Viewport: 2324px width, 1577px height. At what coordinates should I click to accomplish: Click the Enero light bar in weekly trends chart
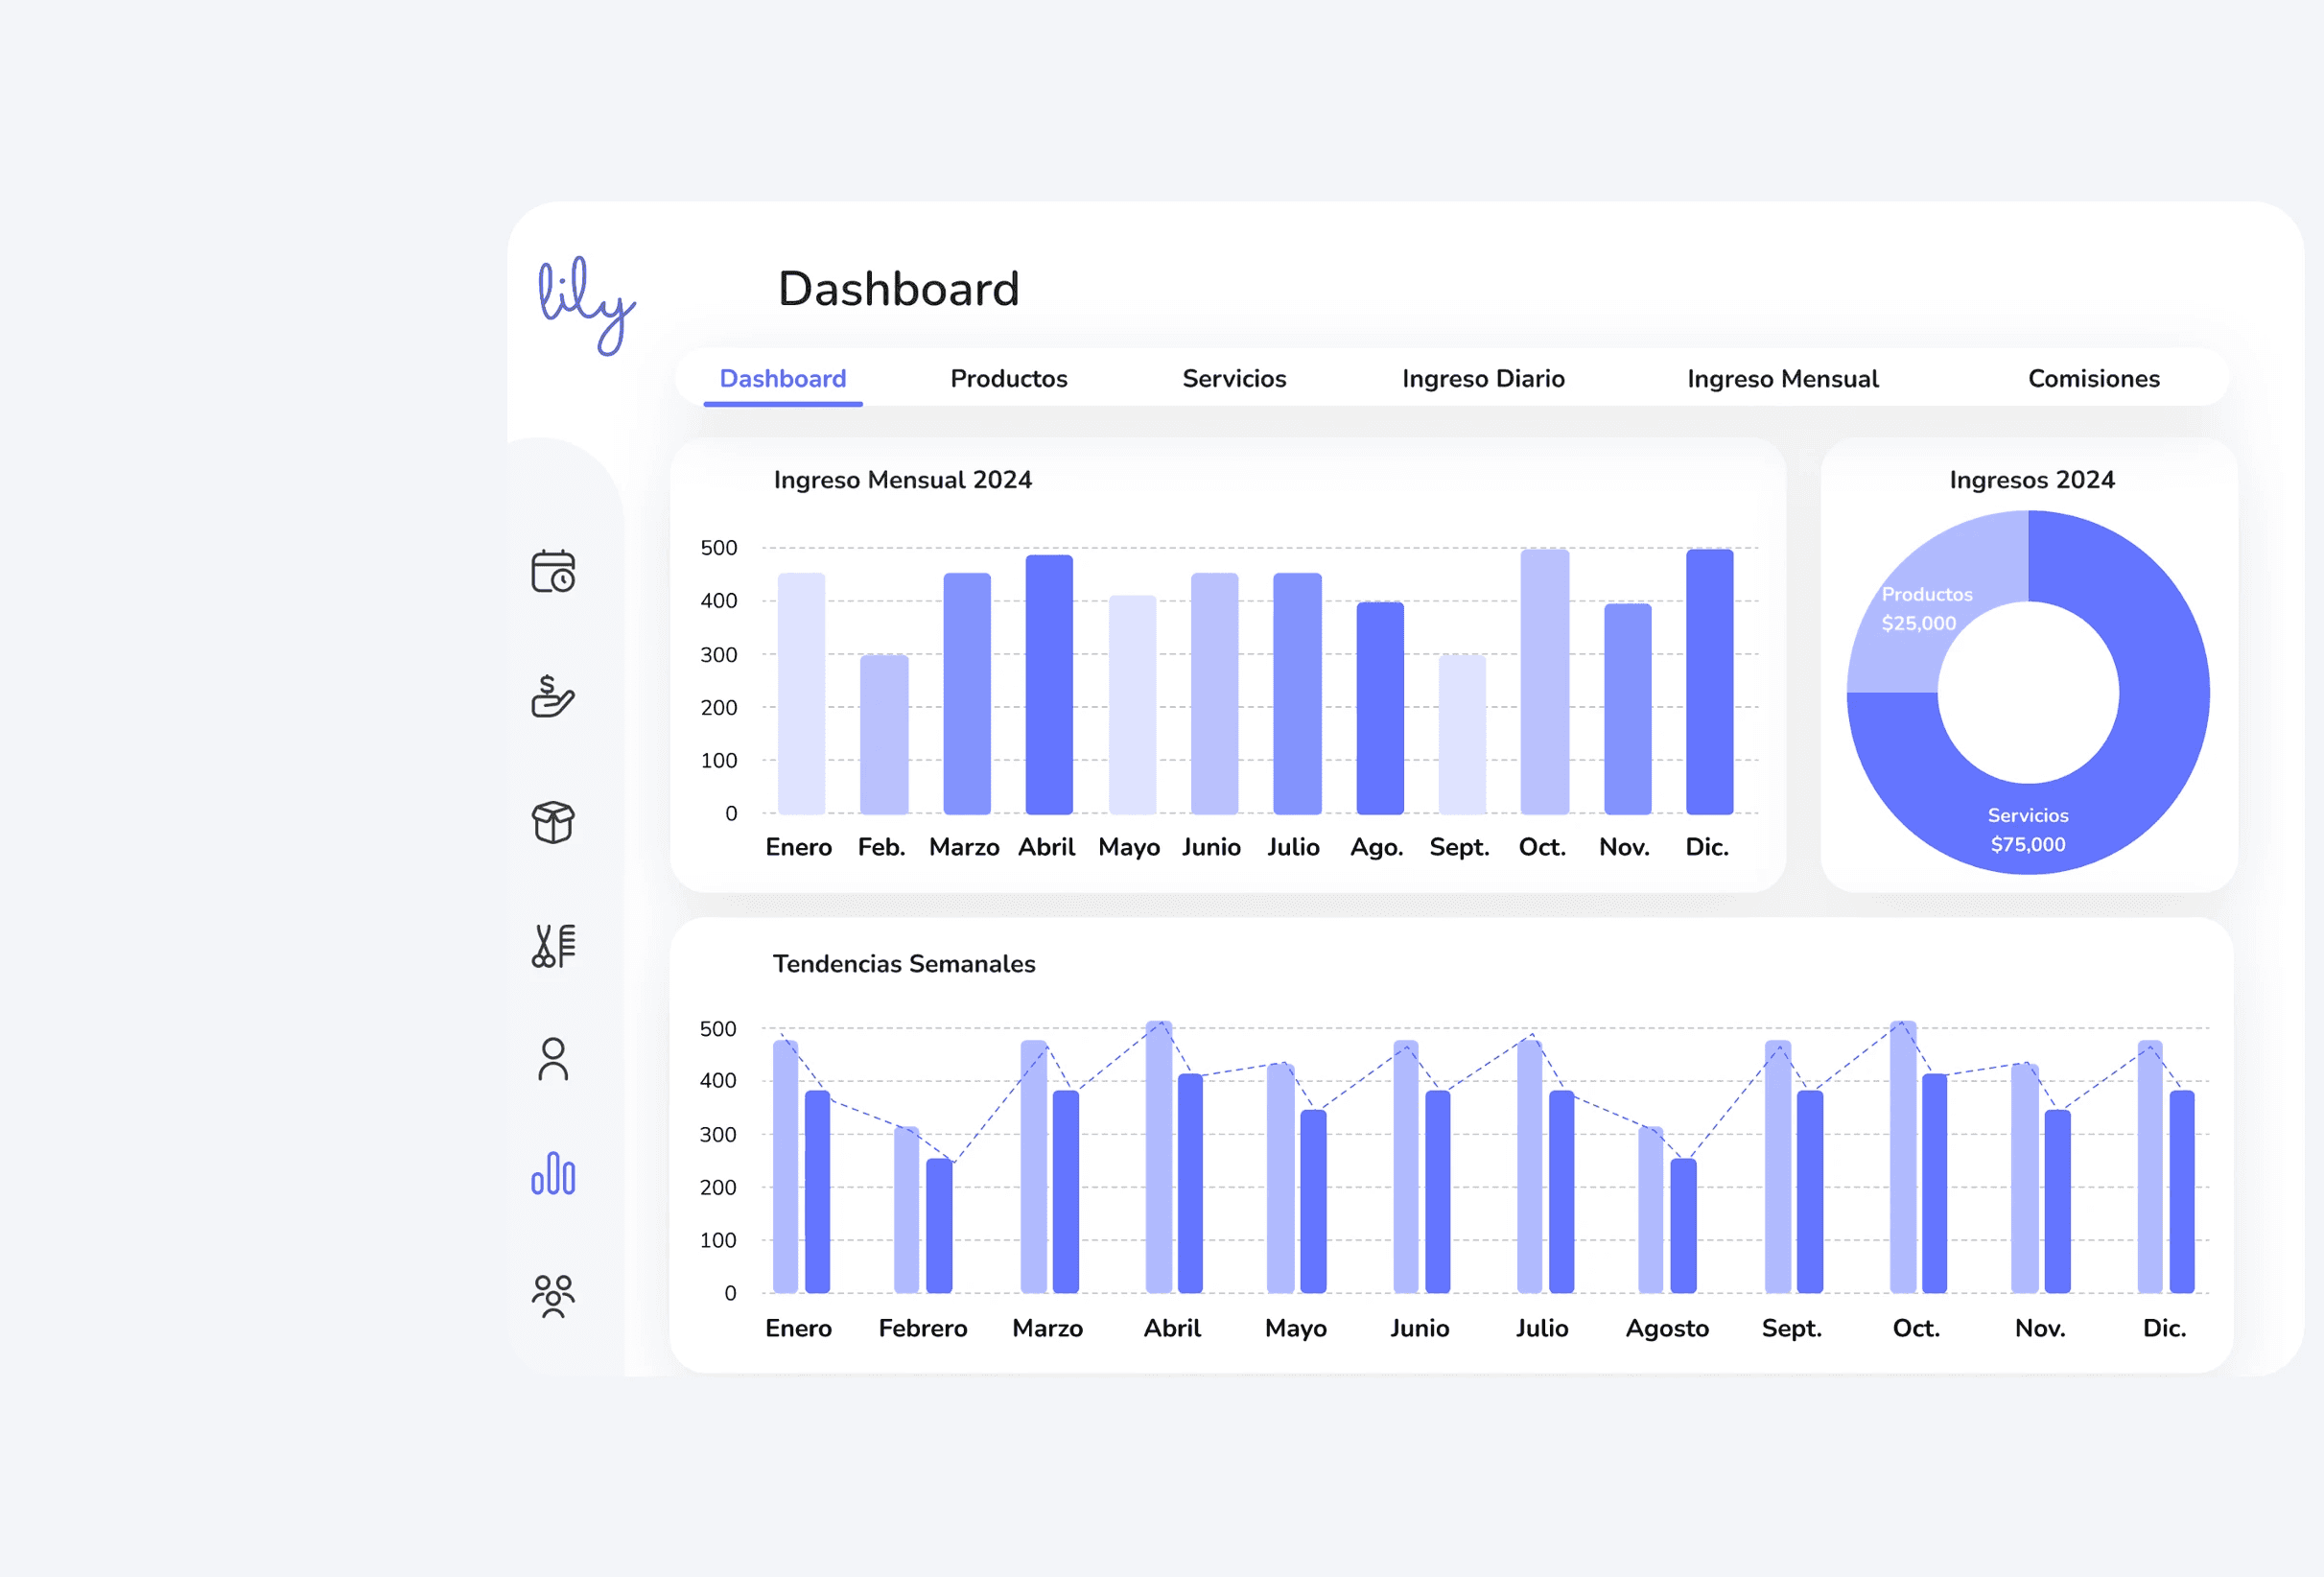coord(780,1170)
